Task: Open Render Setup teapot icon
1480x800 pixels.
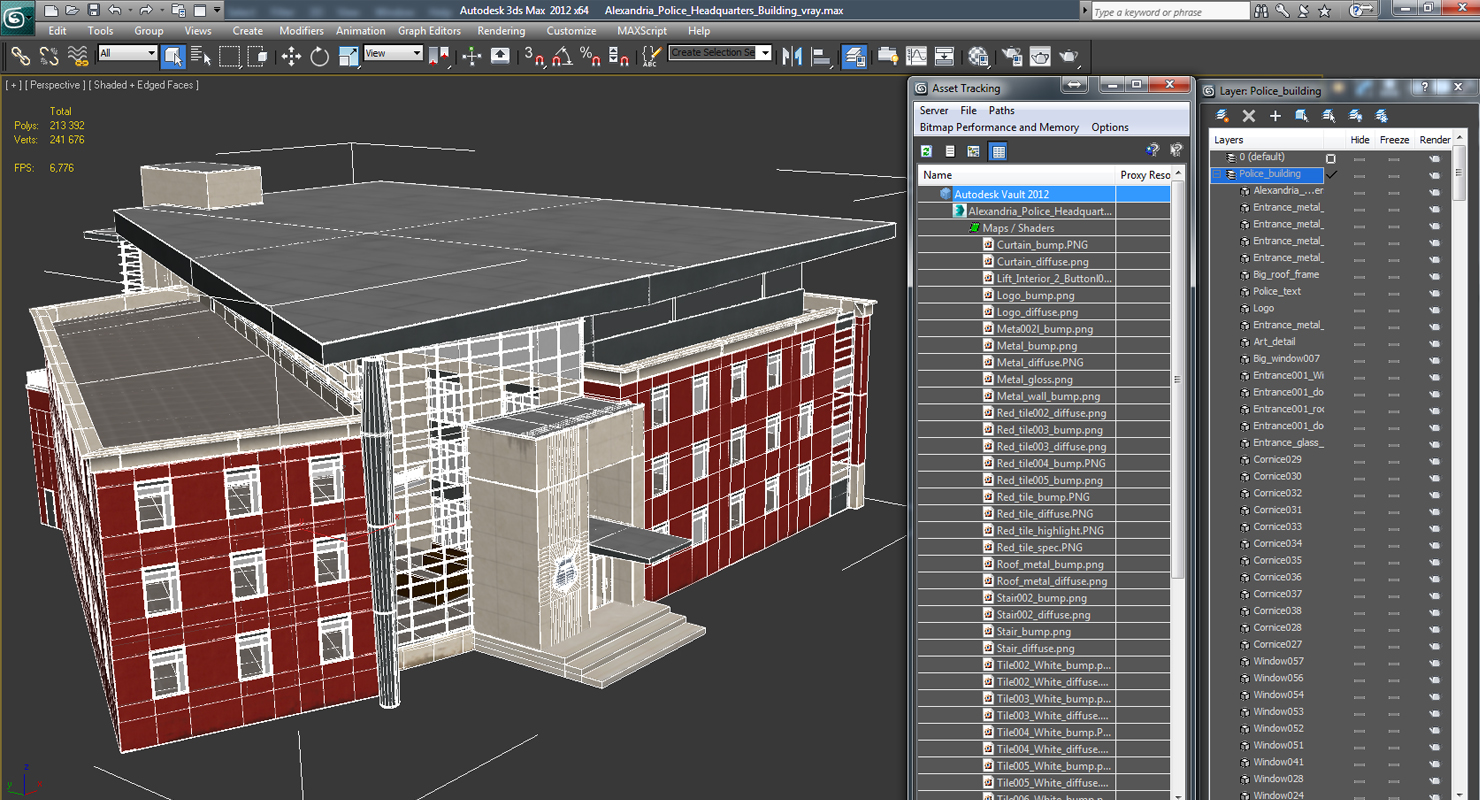Action: (1012, 56)
